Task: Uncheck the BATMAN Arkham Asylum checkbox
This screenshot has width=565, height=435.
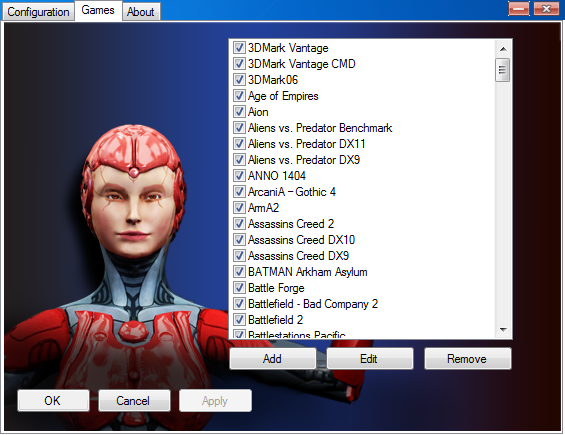Action: [x=239, y=271]
